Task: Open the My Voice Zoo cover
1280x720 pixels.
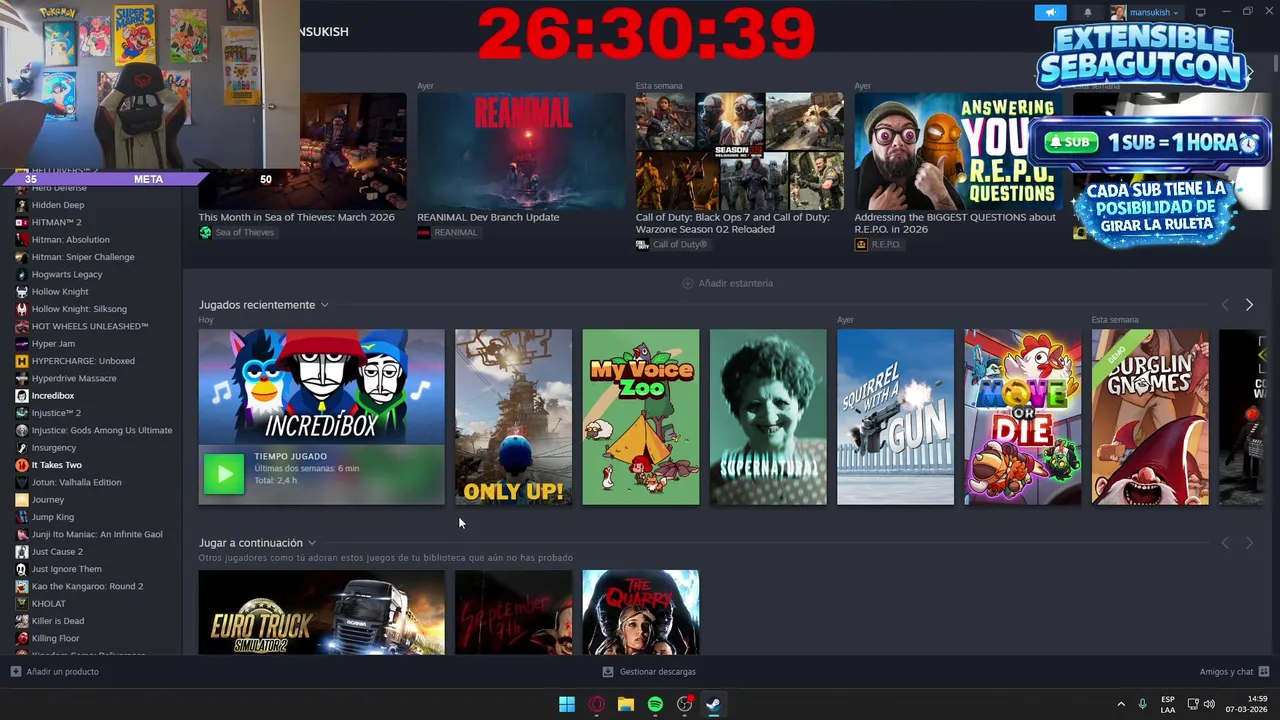Action: pos(641,417)
